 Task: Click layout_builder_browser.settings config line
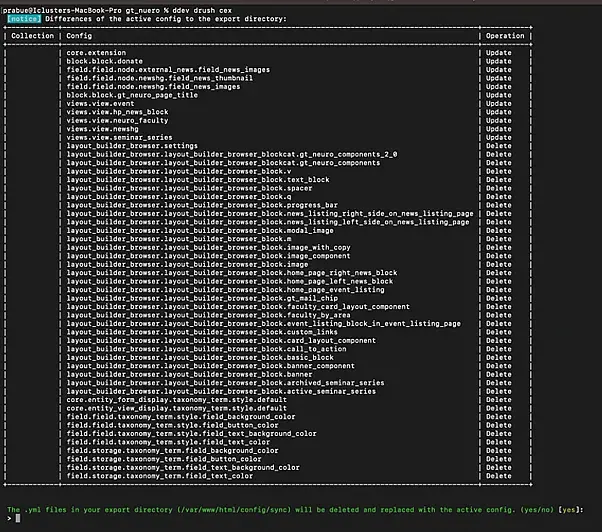pyautogui.click(x=132, y=146)
